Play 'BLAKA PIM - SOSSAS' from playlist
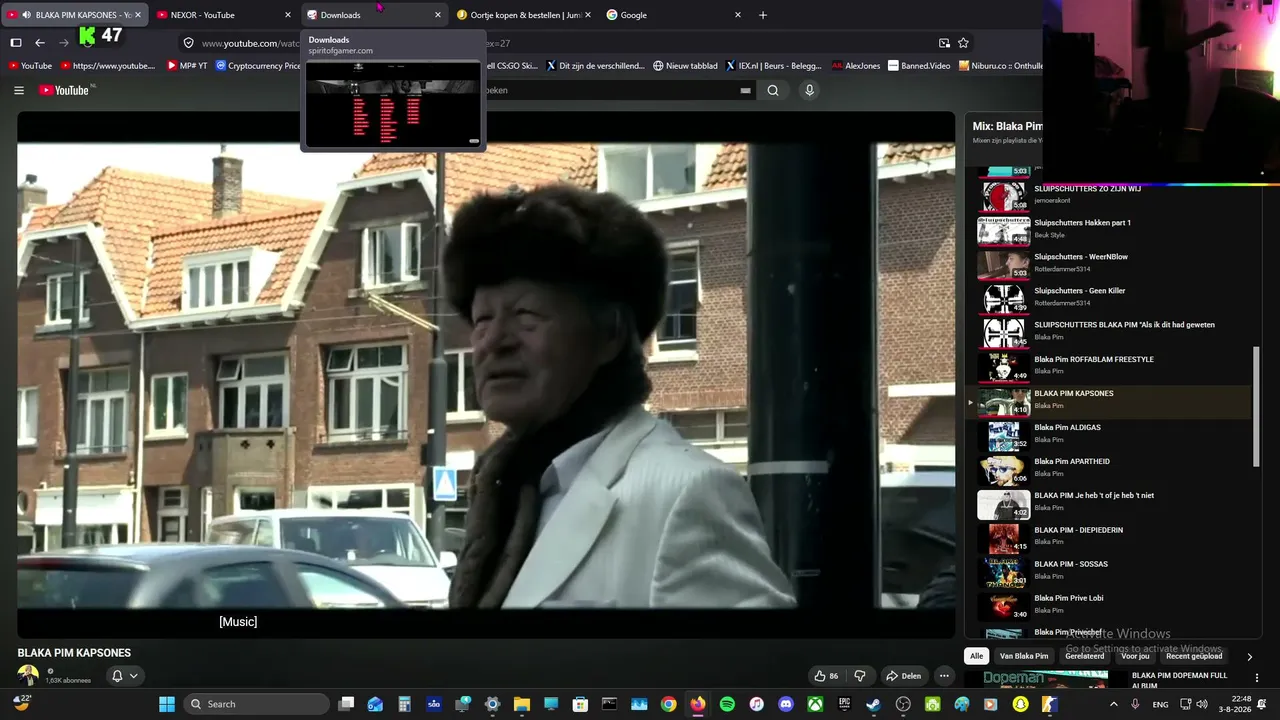 click(x=1110, y=571)
